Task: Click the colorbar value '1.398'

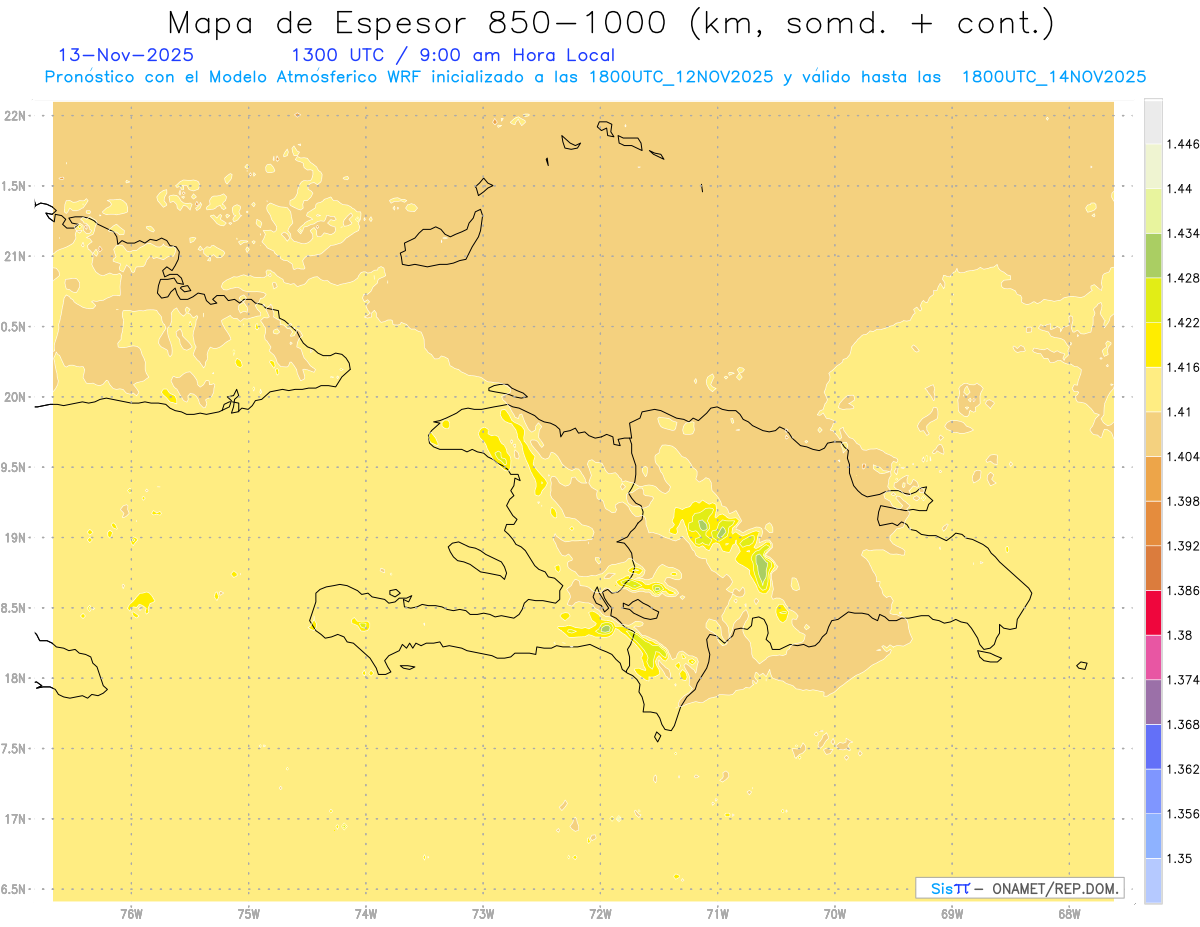Action: click(1183, 501)
